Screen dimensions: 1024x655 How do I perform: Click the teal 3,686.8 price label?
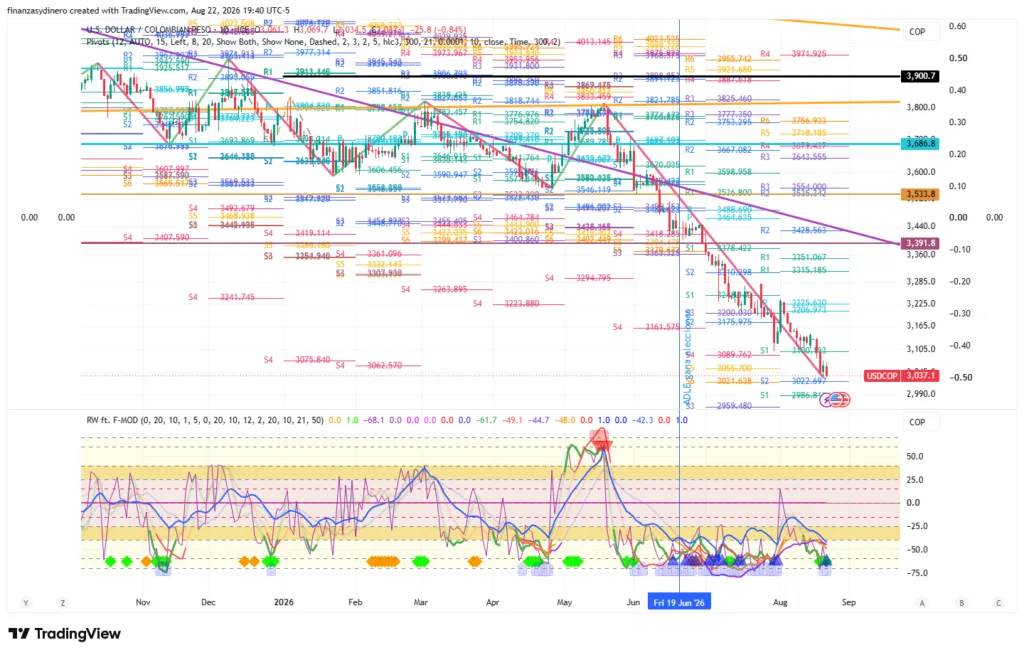point(920,143)
